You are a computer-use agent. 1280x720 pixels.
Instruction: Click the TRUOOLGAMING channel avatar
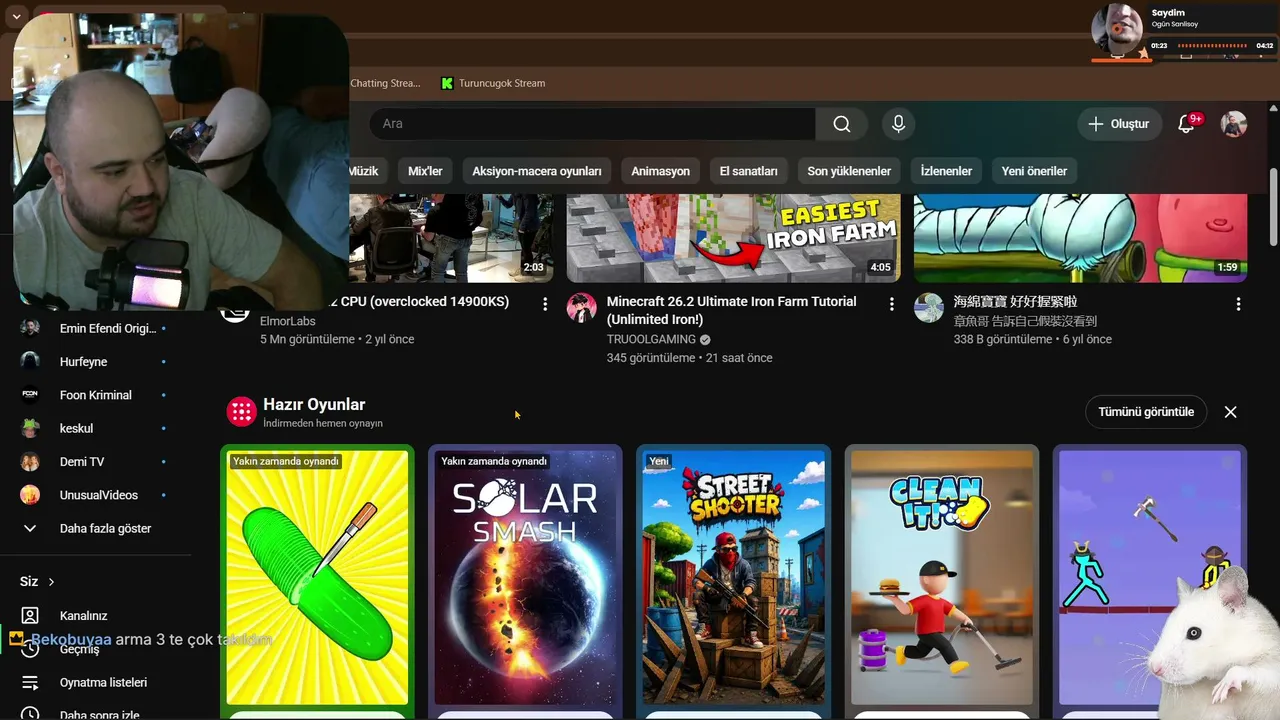click(x=582, y=308)
